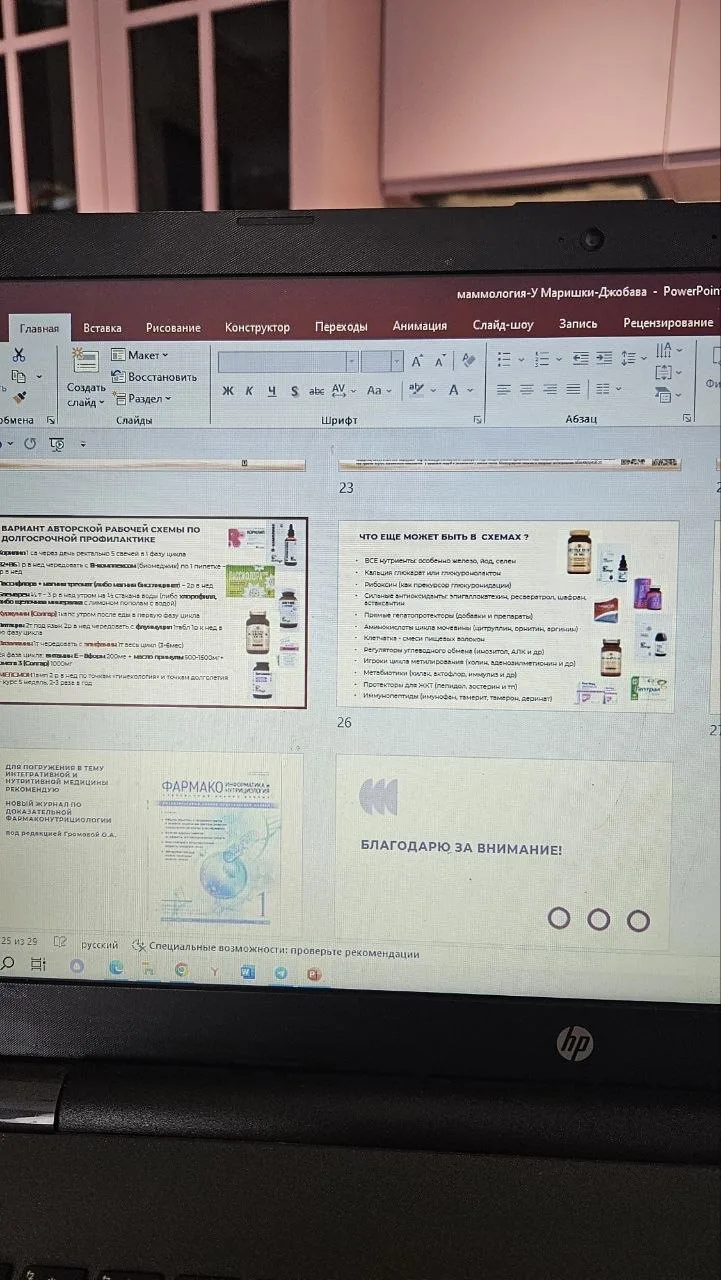The image size is (721, 1280).
Task: Open the bullets list dropdown
Action: (510, 358)
